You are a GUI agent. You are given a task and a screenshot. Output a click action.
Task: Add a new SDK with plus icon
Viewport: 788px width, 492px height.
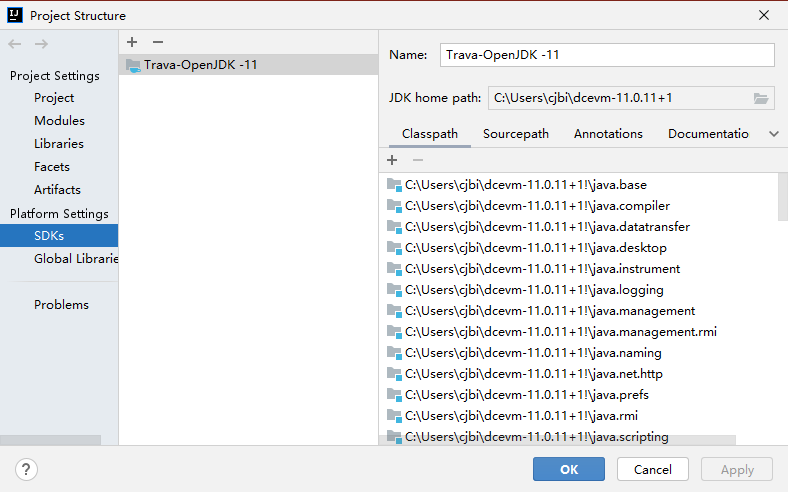coord(132,42)
